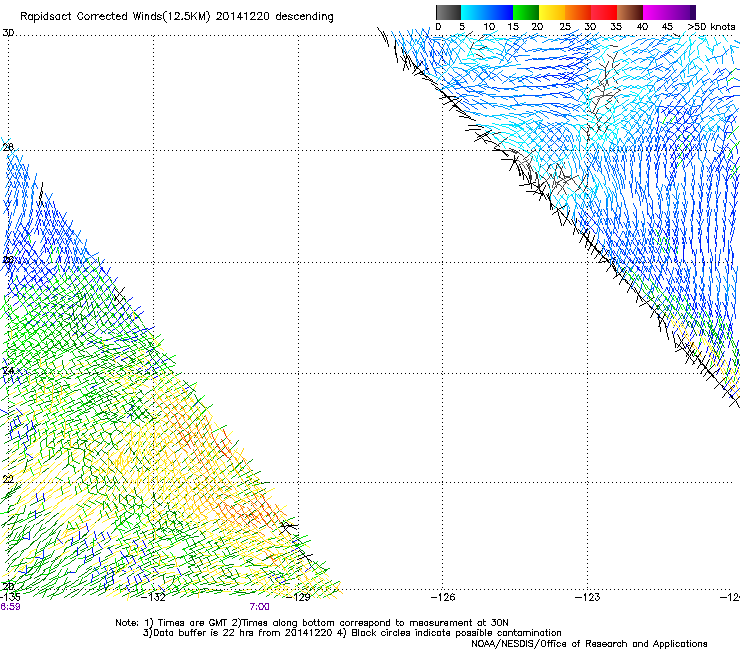Screen dimensions: 740x650
Task: Select the gray 0-5 knots color segment
Action: (448, 12)
